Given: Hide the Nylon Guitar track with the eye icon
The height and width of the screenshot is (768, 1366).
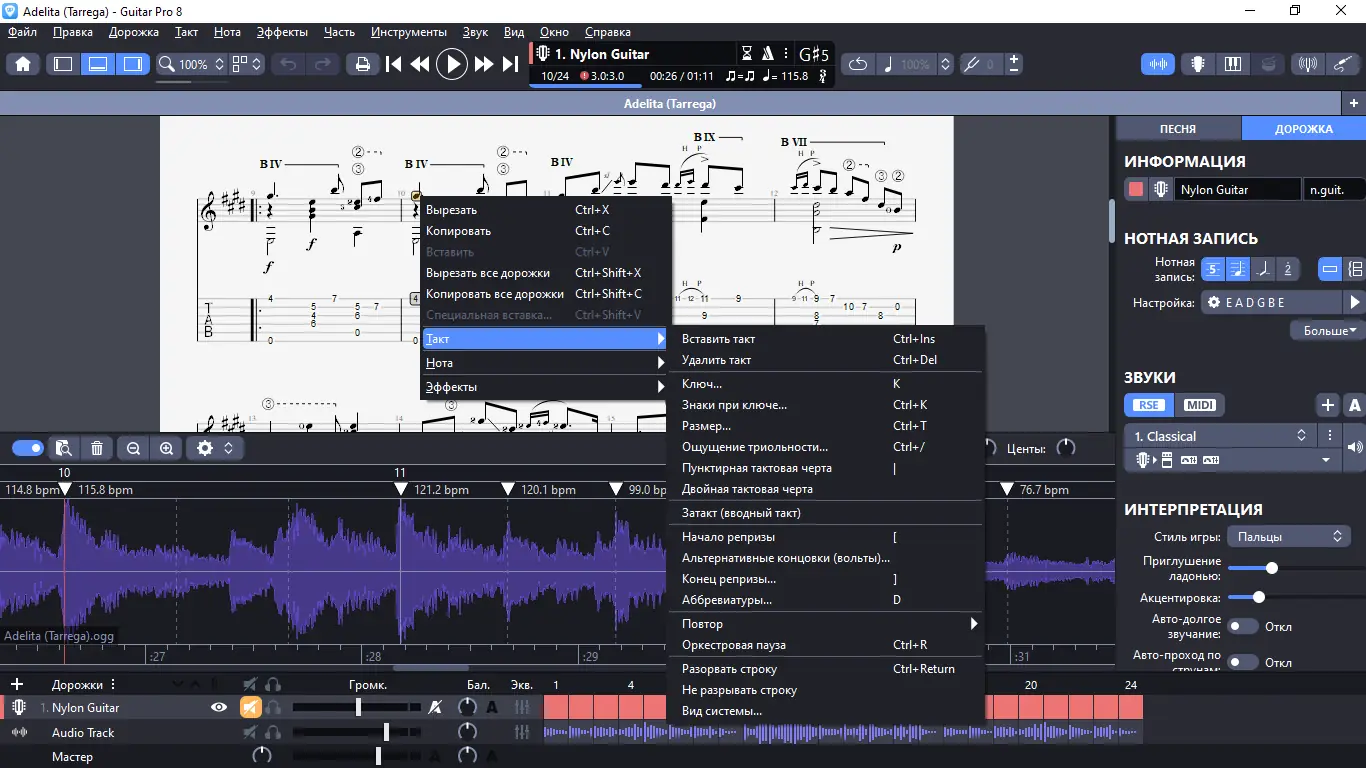Looking at the screenshot, I should click(x=218, y=708).
